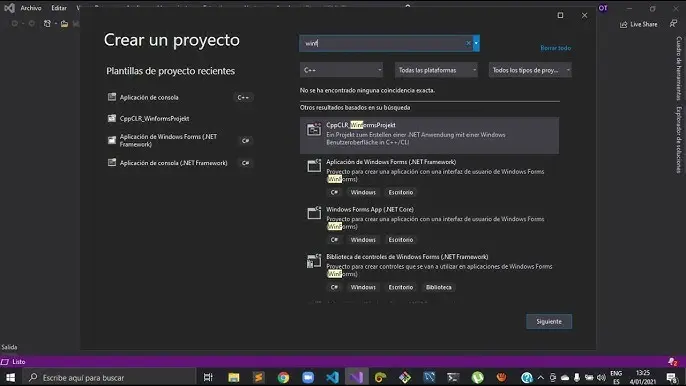Select the CppCLR_WinformsProjekt search result
686x386 pixels.
[429, 135]
